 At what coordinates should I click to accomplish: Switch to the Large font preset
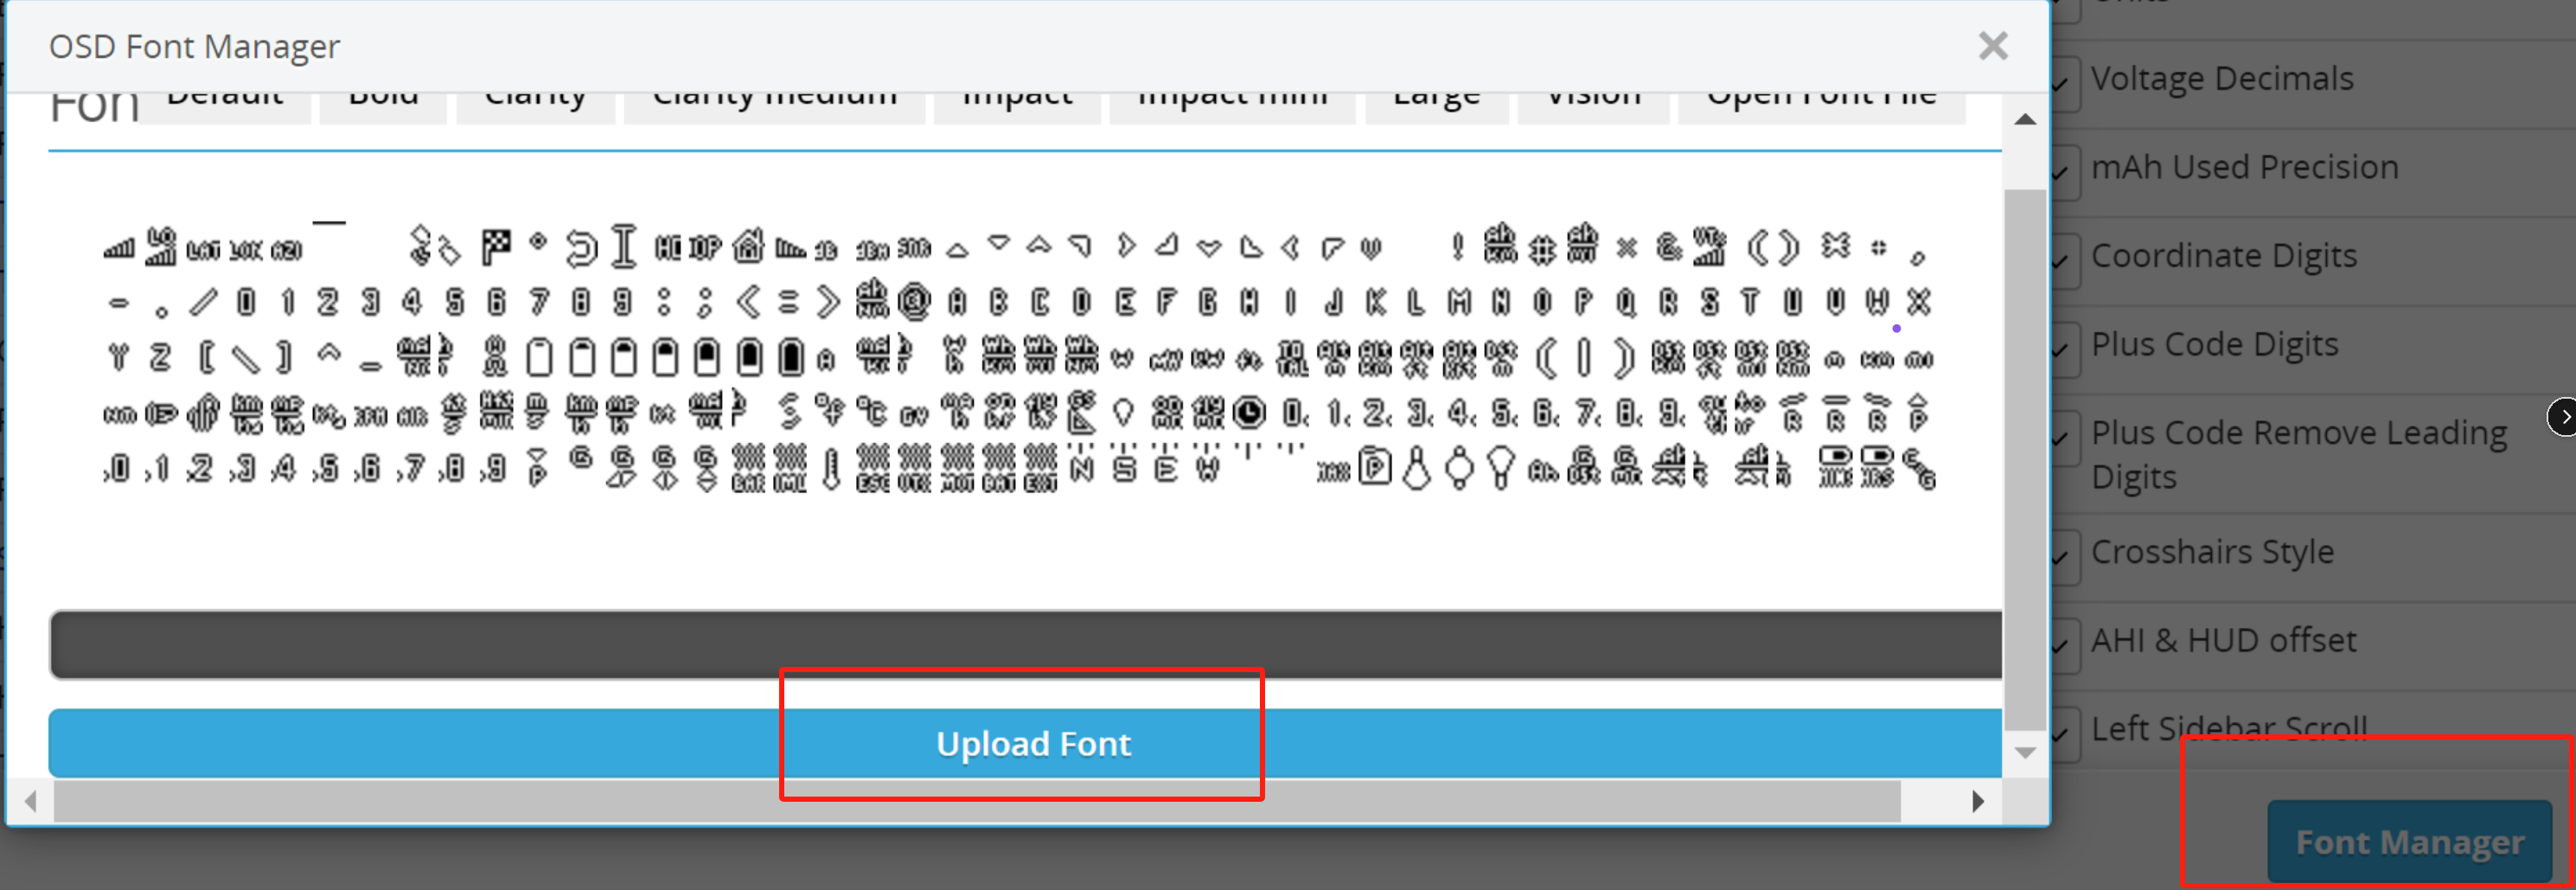(1436, 107)
